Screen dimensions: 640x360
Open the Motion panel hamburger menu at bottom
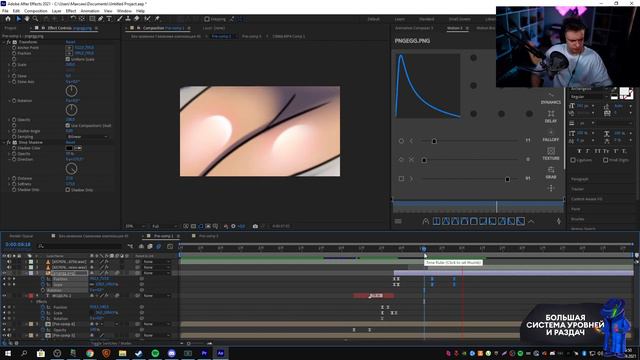(398, 221)
